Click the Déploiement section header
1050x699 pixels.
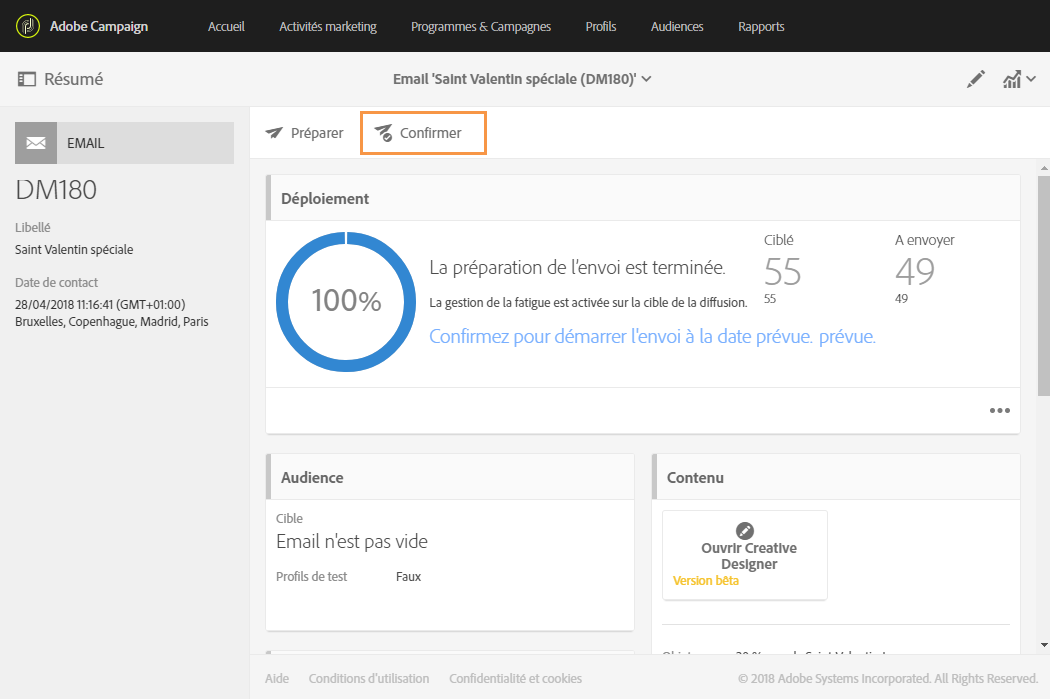[643, 198]
